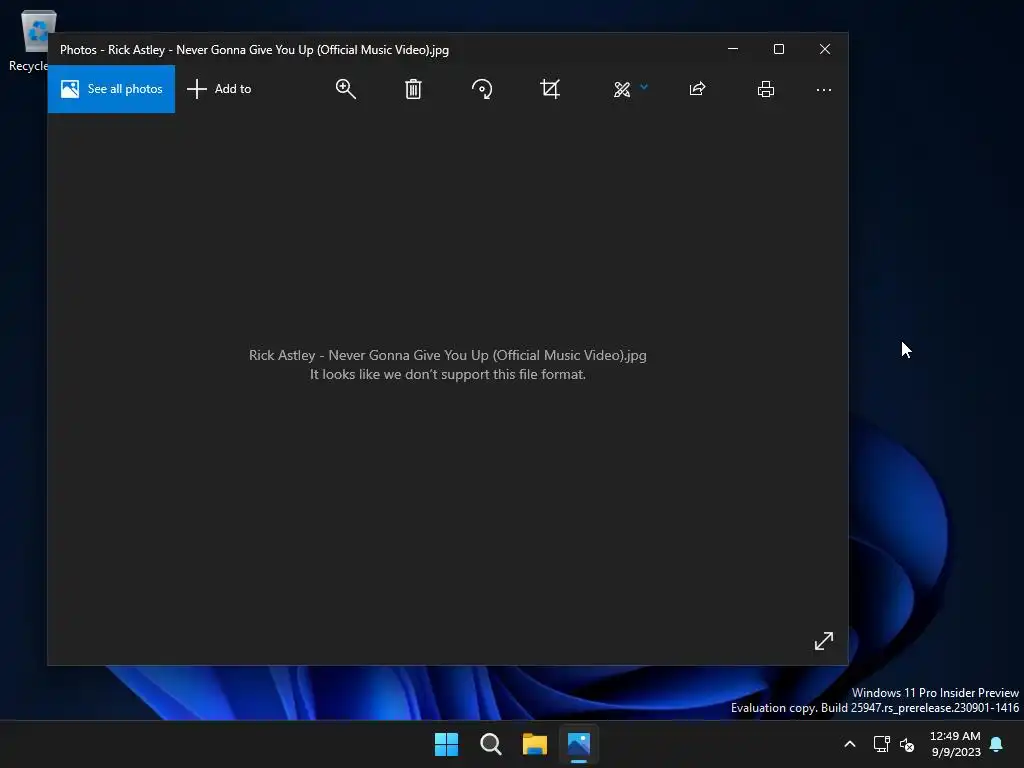Enter full screen with diagonal arrows icon
This screenshot has height=768, width=1024.
click(x=824, y=641)
